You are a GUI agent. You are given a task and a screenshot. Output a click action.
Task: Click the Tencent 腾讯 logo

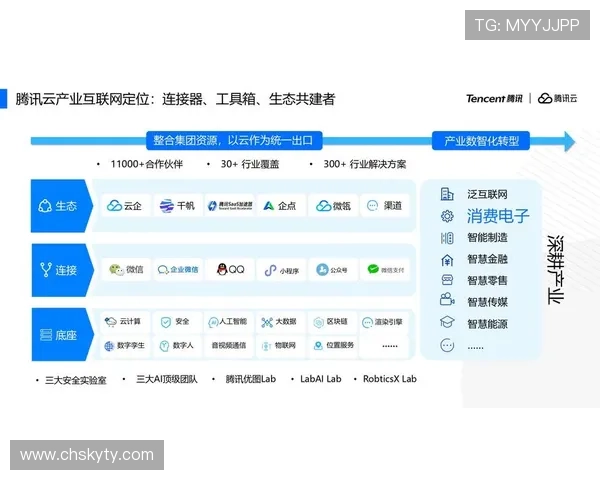pyautogui.click(x=494, y=99)
